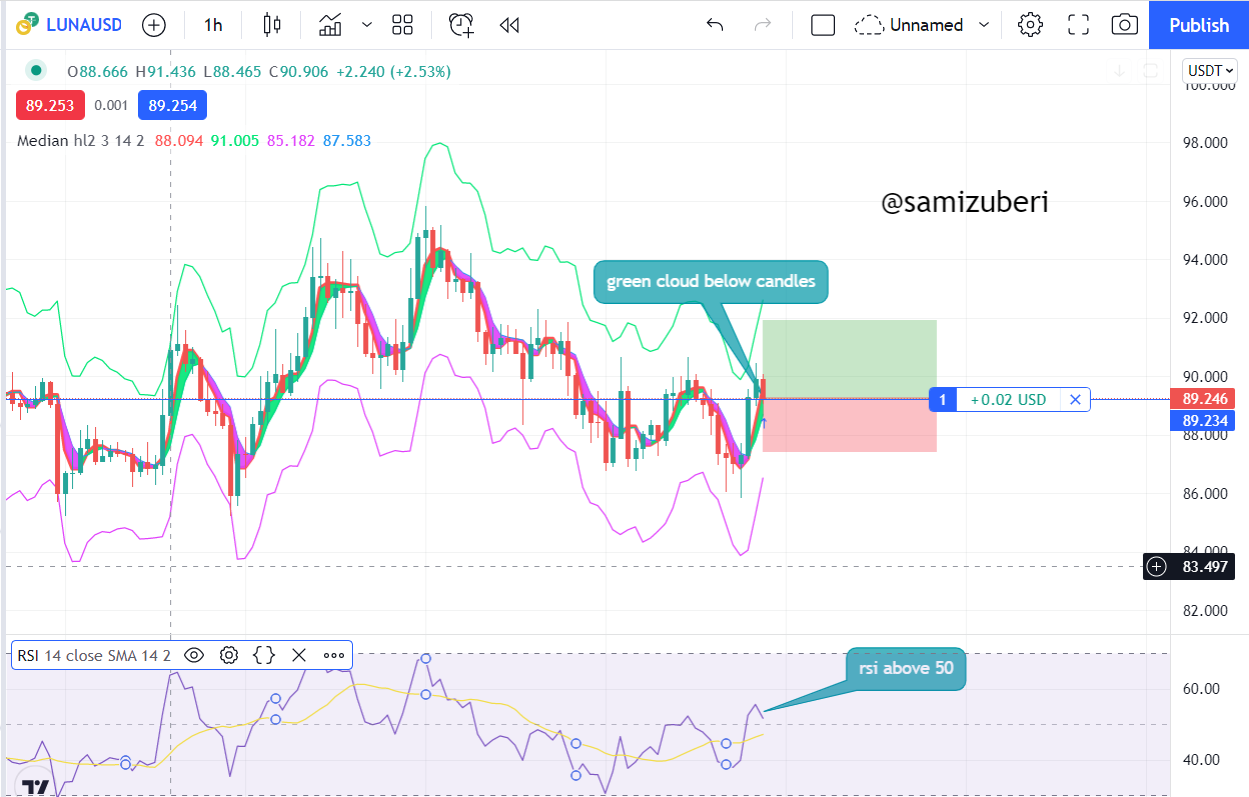Screen dimensions: 1249x797
Task: Click the 0.001 spread value
Action: click(111, 105)
